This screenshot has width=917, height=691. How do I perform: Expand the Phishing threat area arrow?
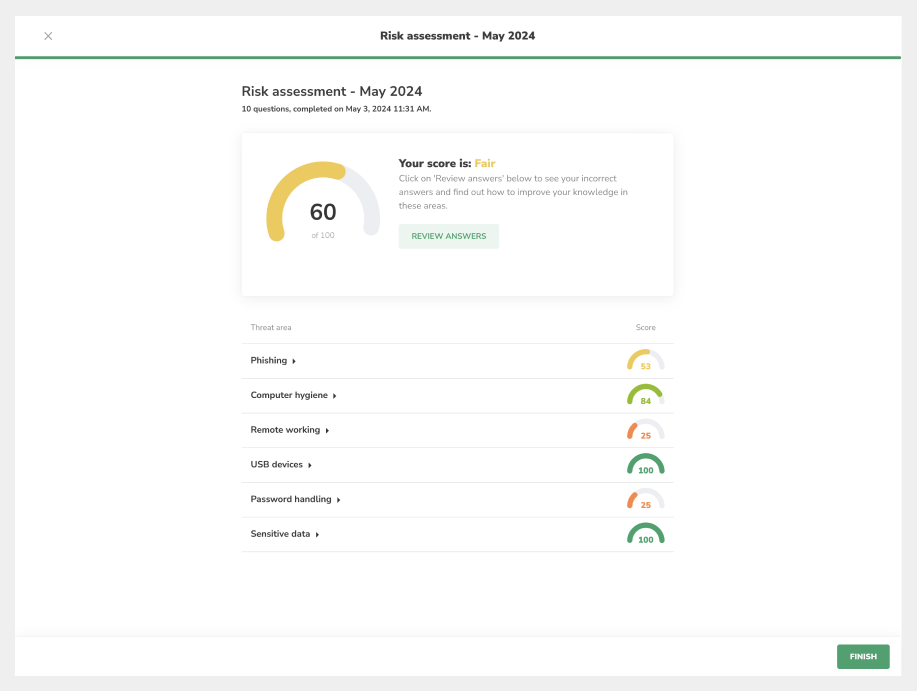tap(294, 361)
